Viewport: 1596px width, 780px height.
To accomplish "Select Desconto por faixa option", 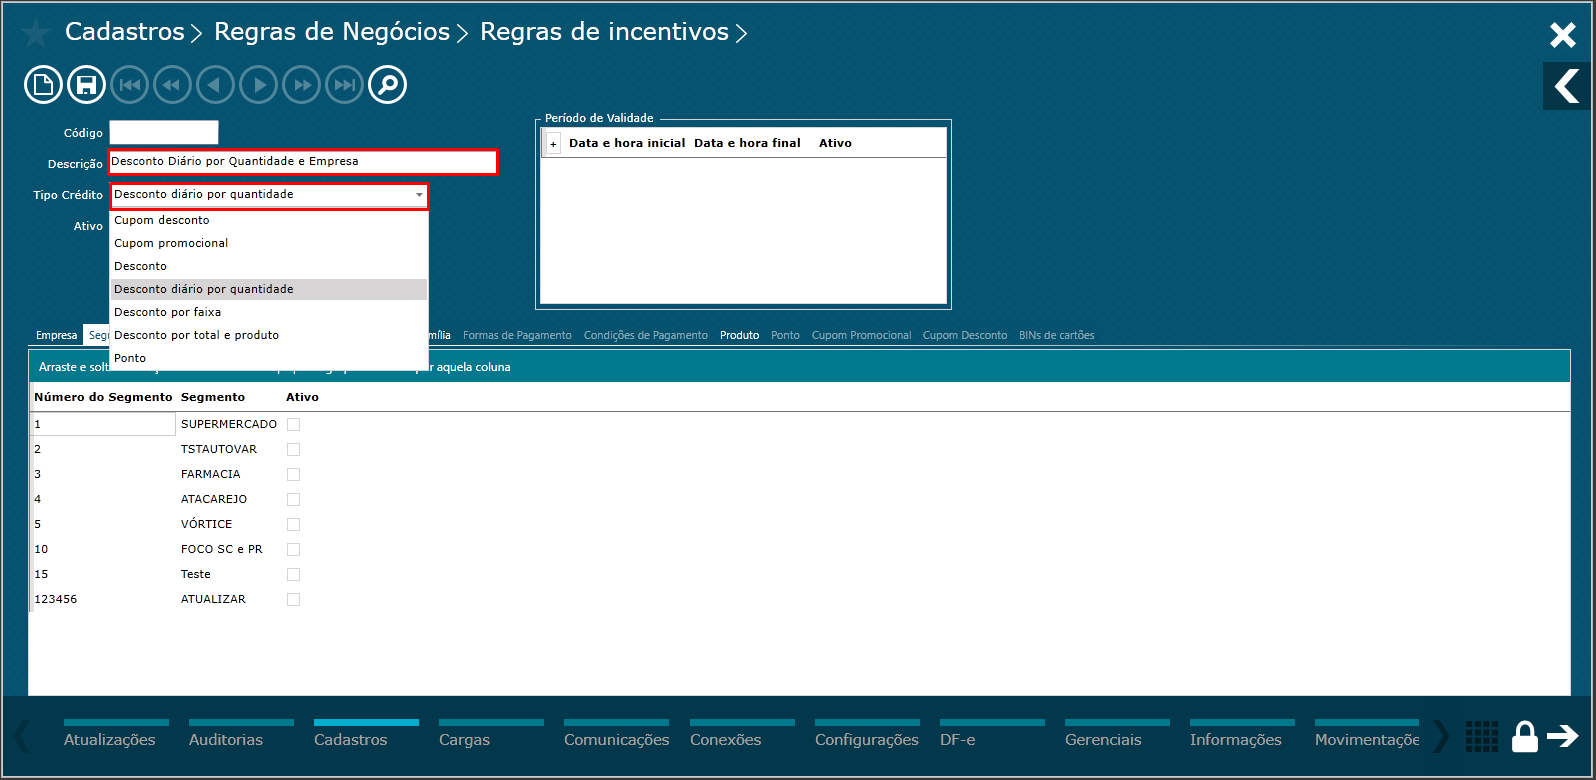I will click(268, 312).
